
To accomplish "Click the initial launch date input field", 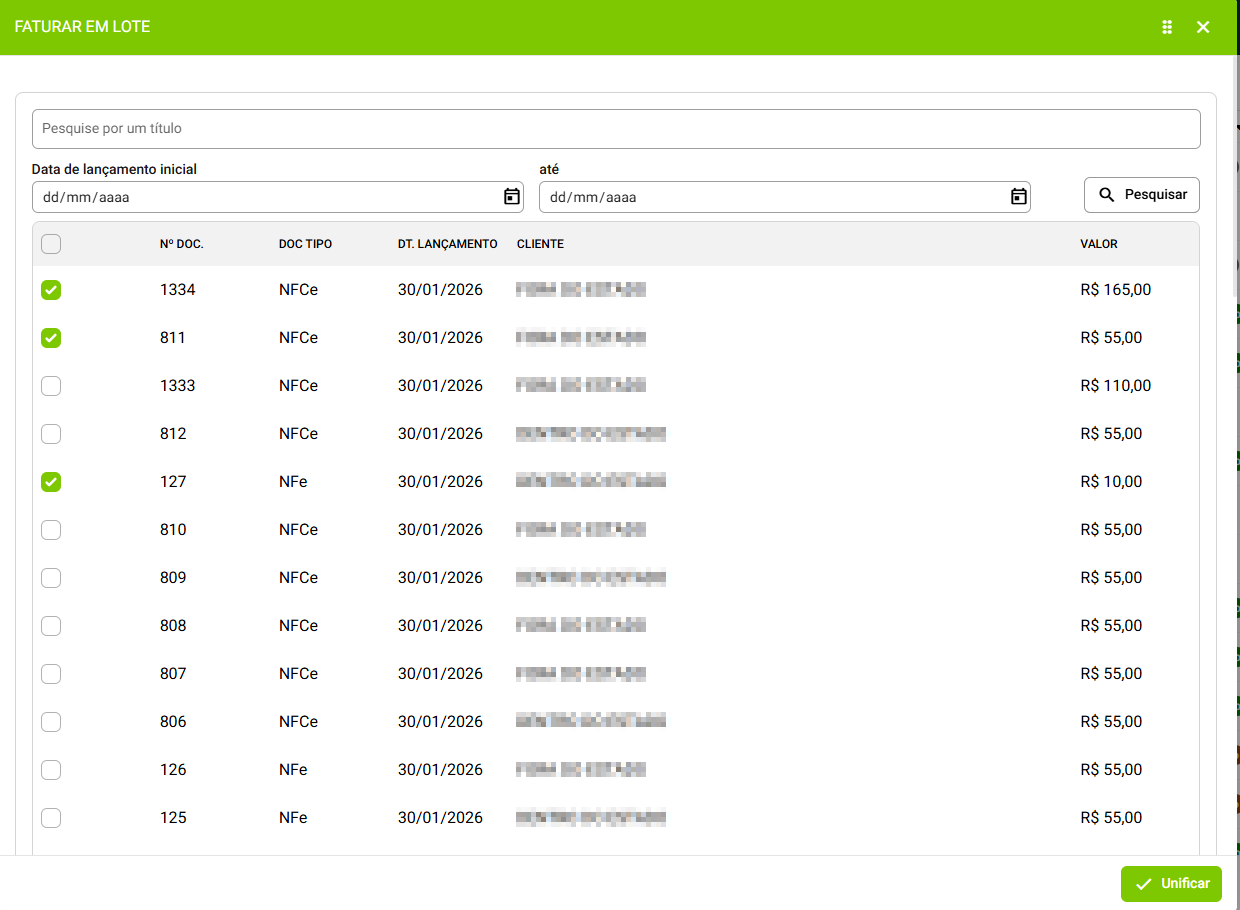I will coord(260,197).
